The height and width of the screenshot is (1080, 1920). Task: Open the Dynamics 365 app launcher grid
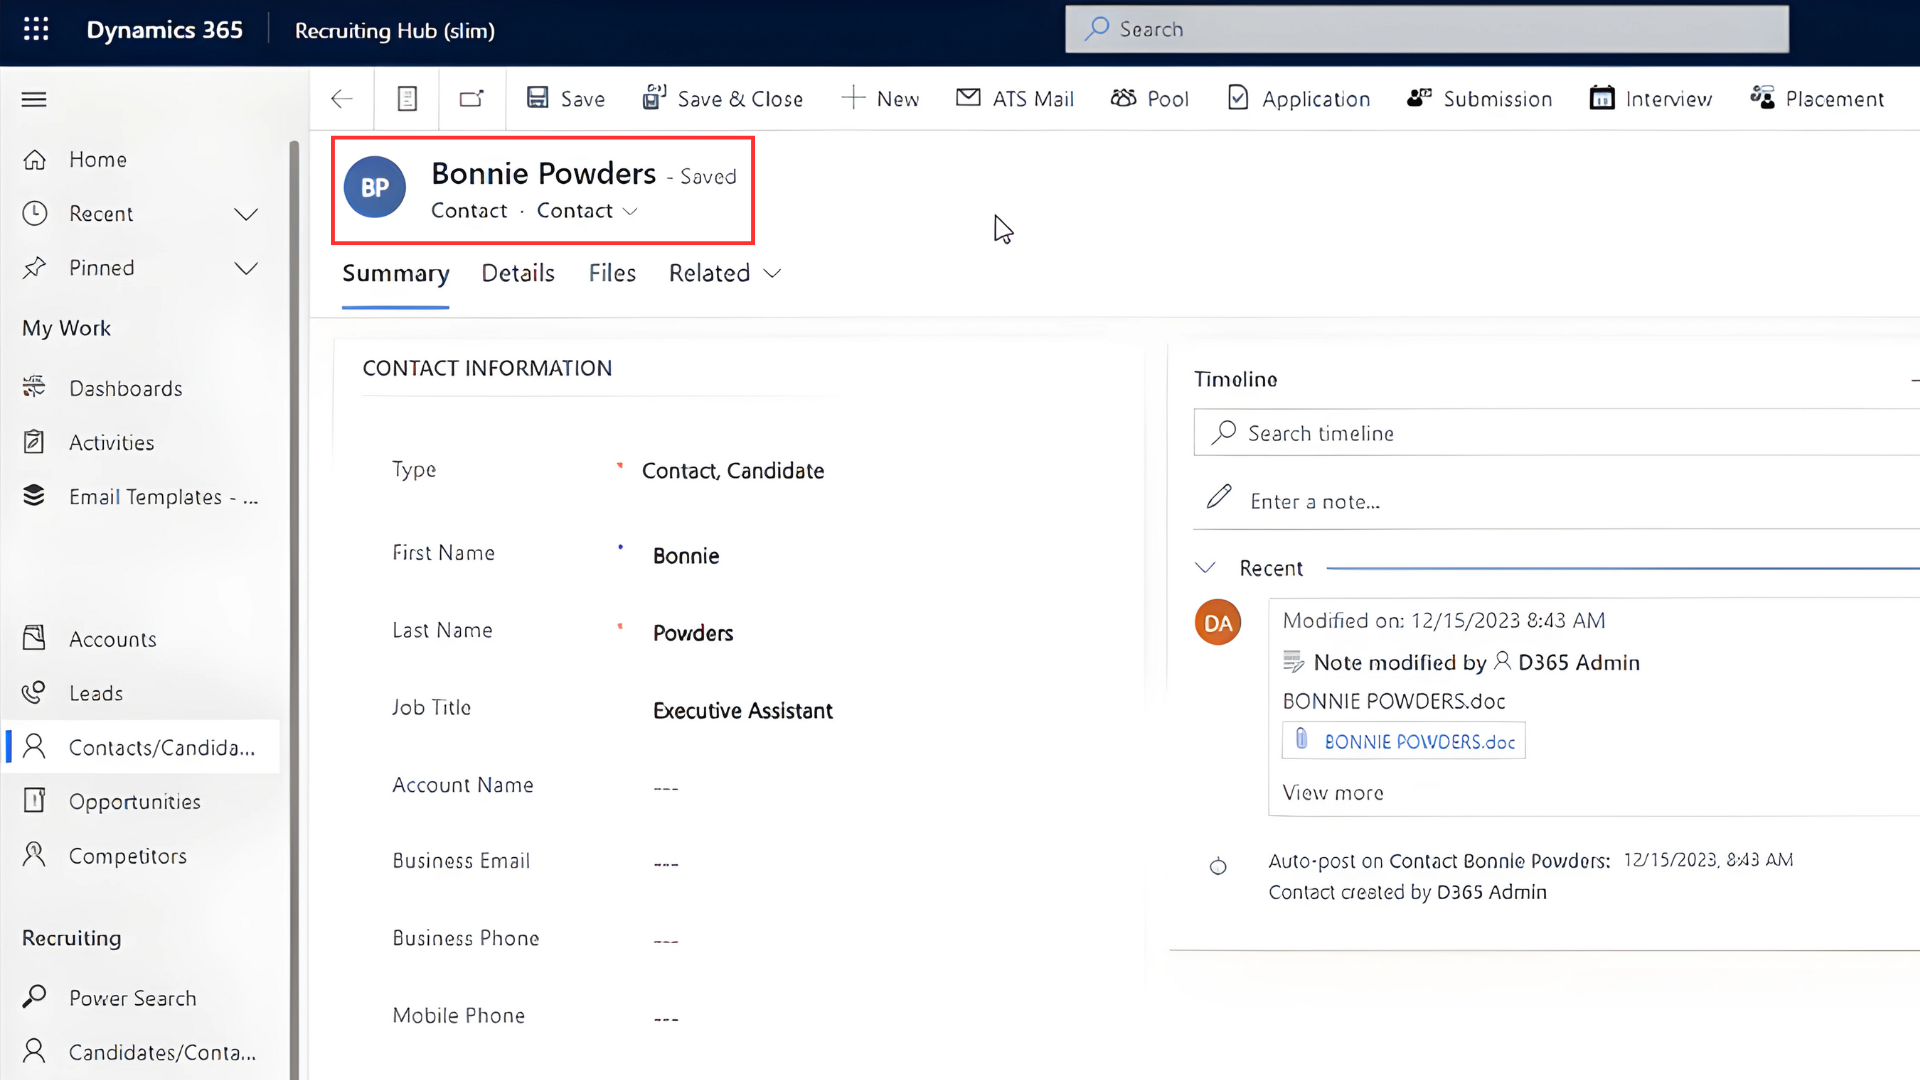[36, 30]
